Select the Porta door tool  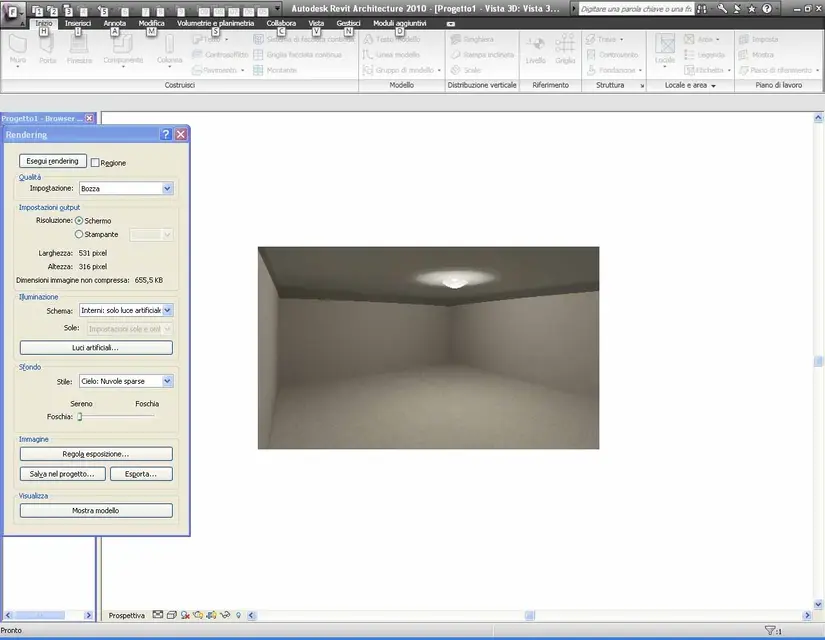point(47,51)
